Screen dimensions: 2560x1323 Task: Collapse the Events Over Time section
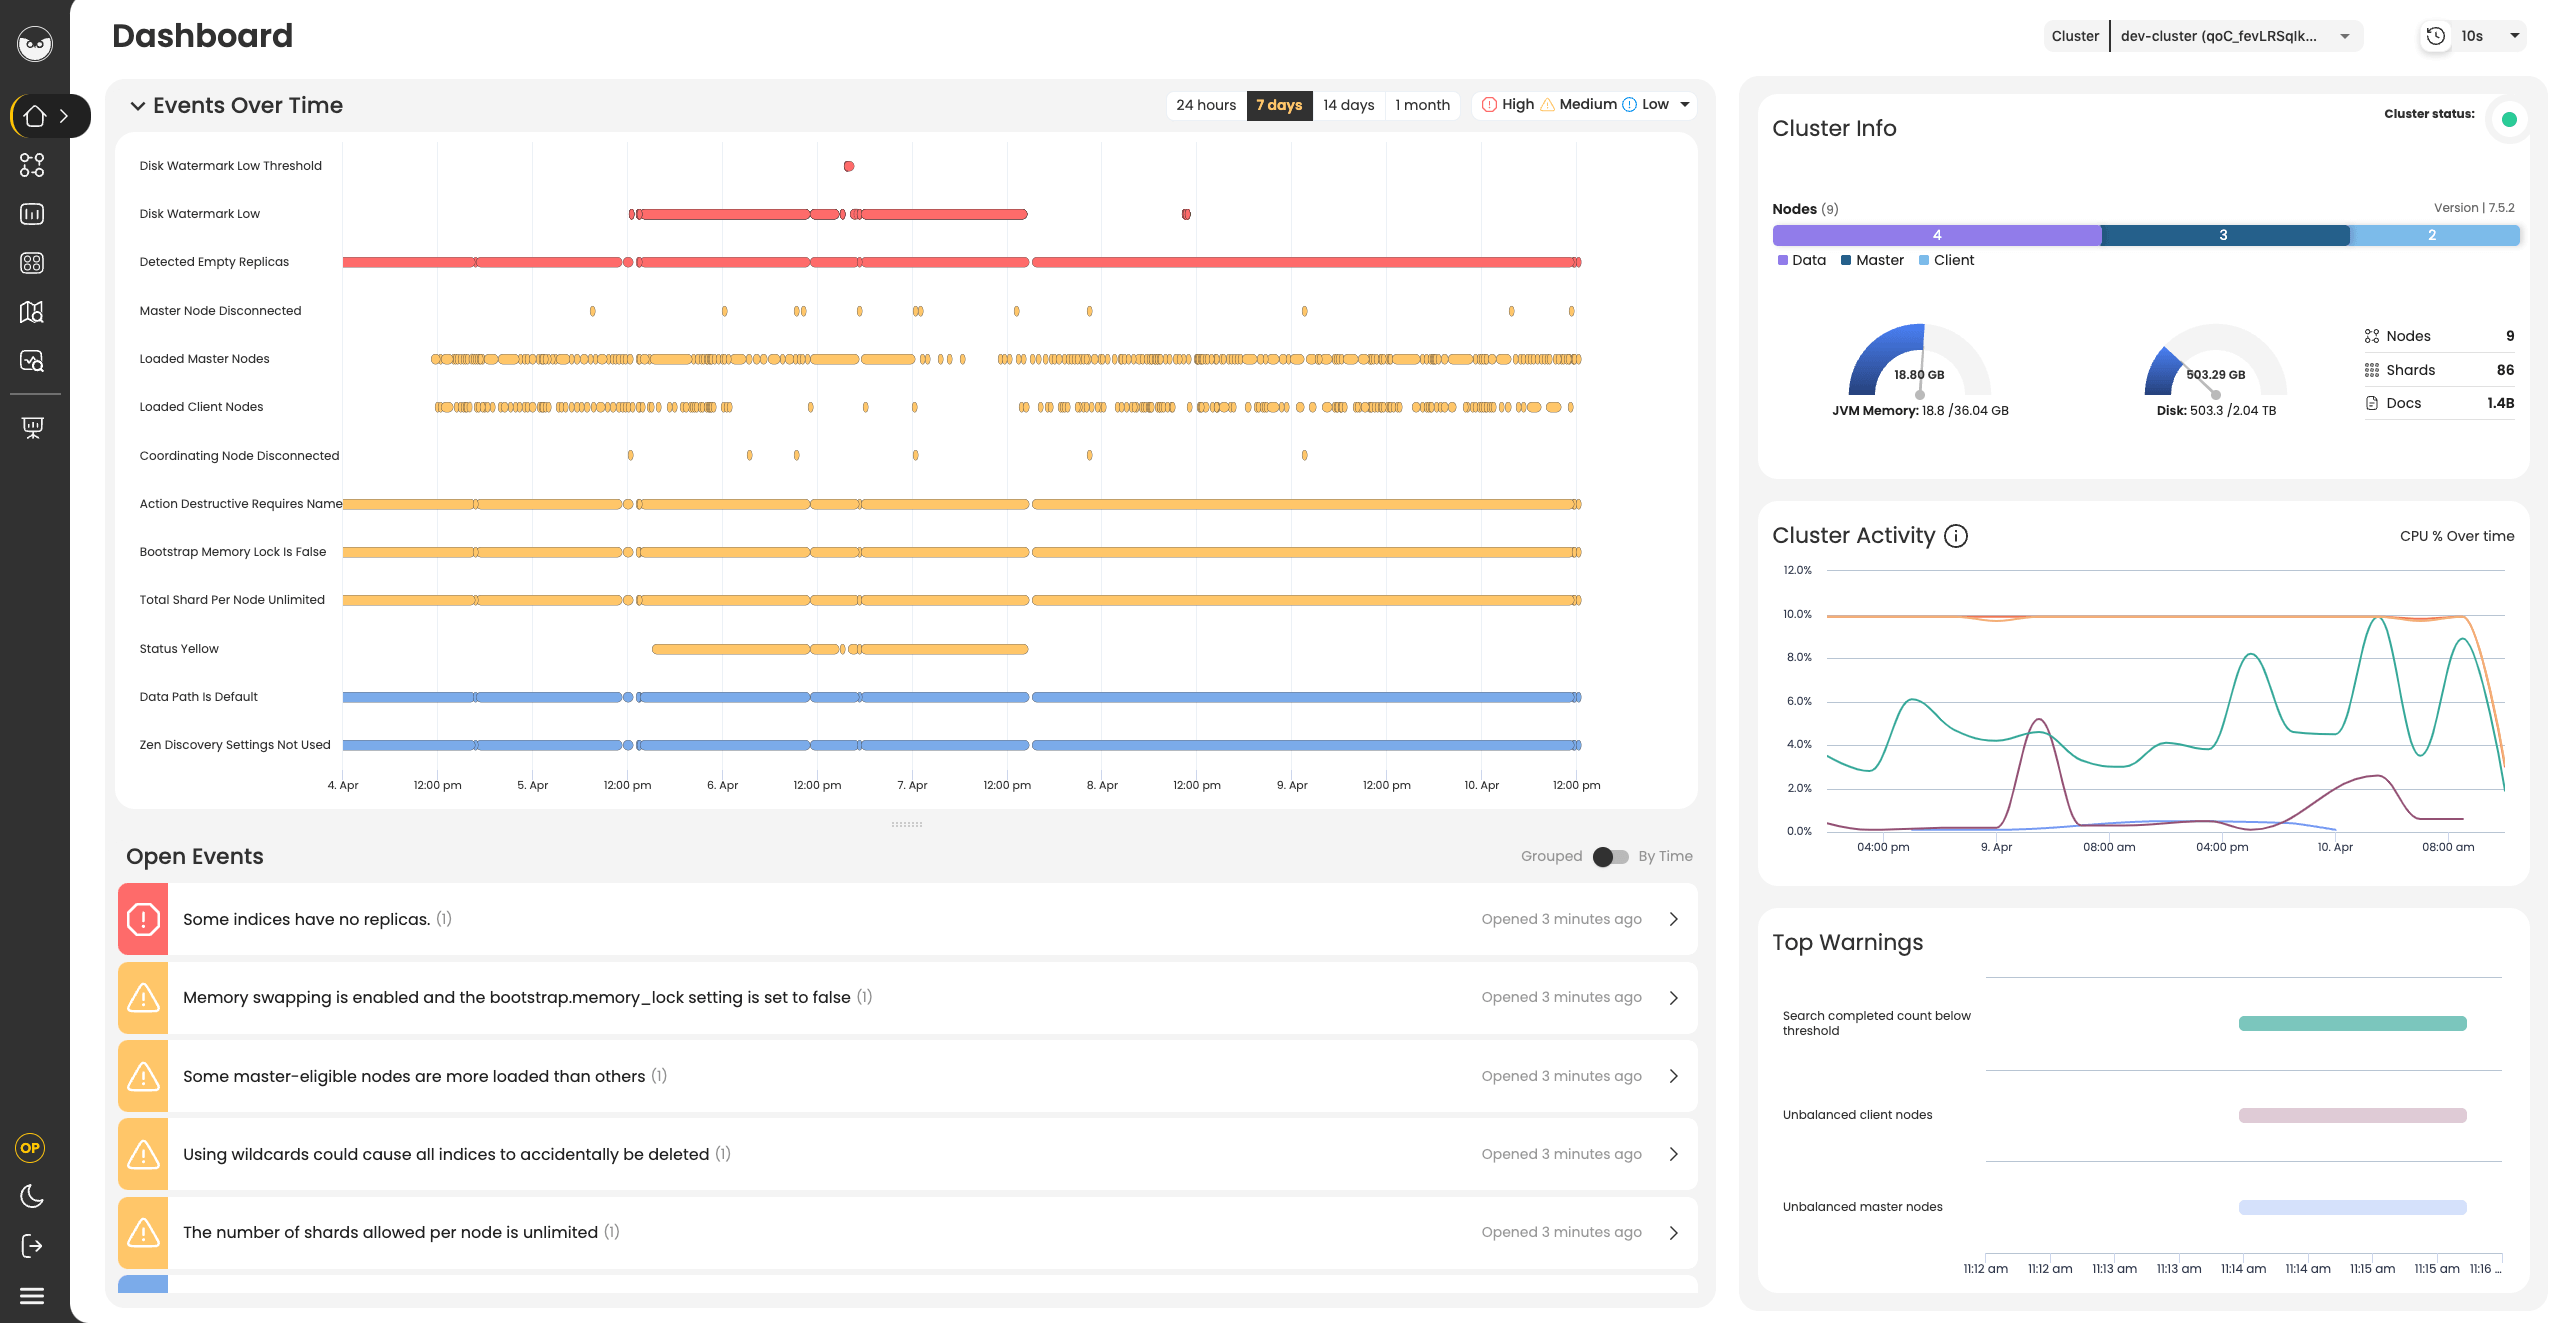138,106
